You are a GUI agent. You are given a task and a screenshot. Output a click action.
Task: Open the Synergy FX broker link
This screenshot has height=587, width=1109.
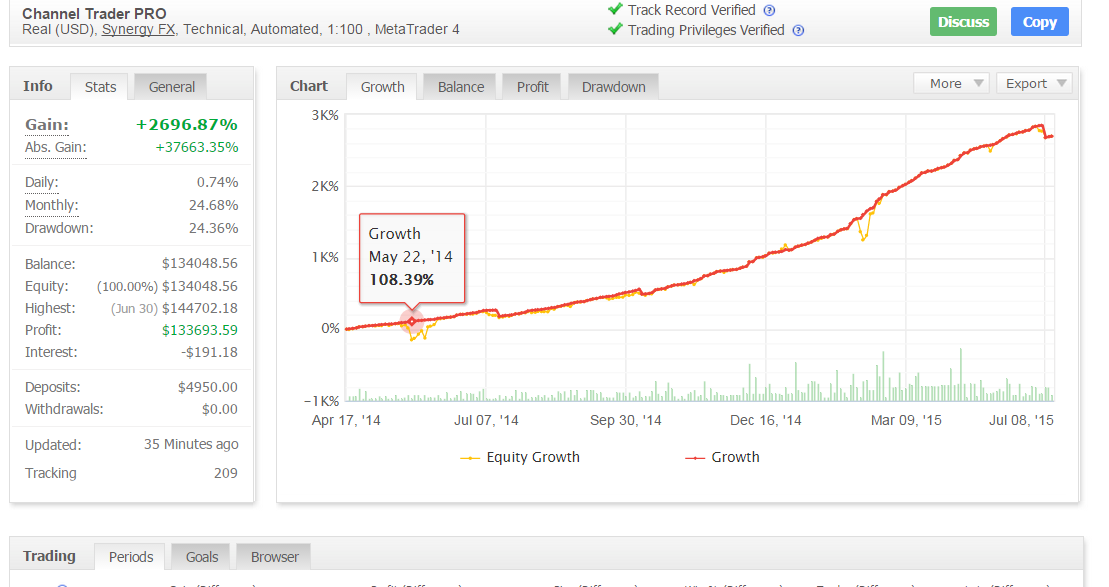(x=139, y=30)
